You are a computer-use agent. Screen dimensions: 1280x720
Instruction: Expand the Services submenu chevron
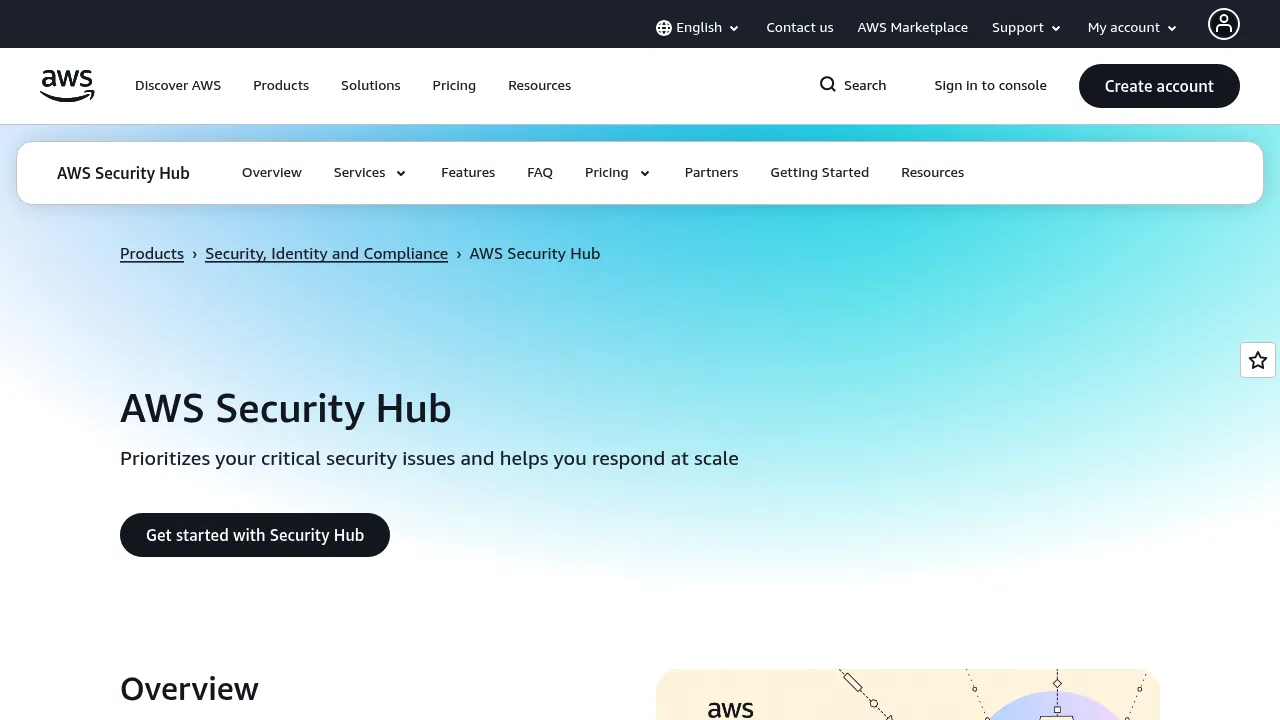pyautogui.click(x=401, y=173)
